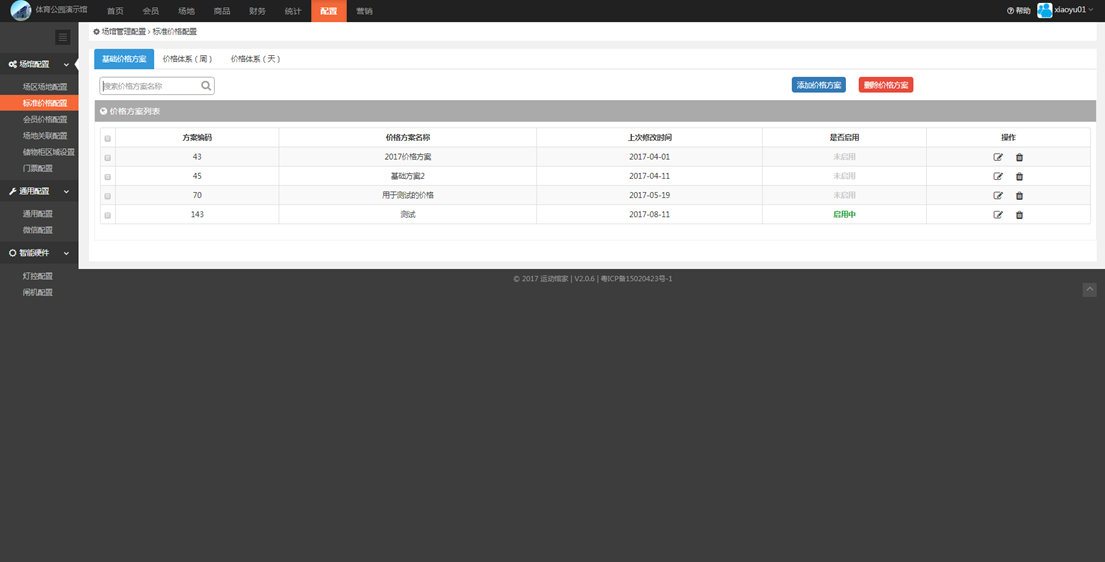Open the xiaoyu01 user dropdown
This screenshot has height=562, width=1105.
coord(1075,10)
